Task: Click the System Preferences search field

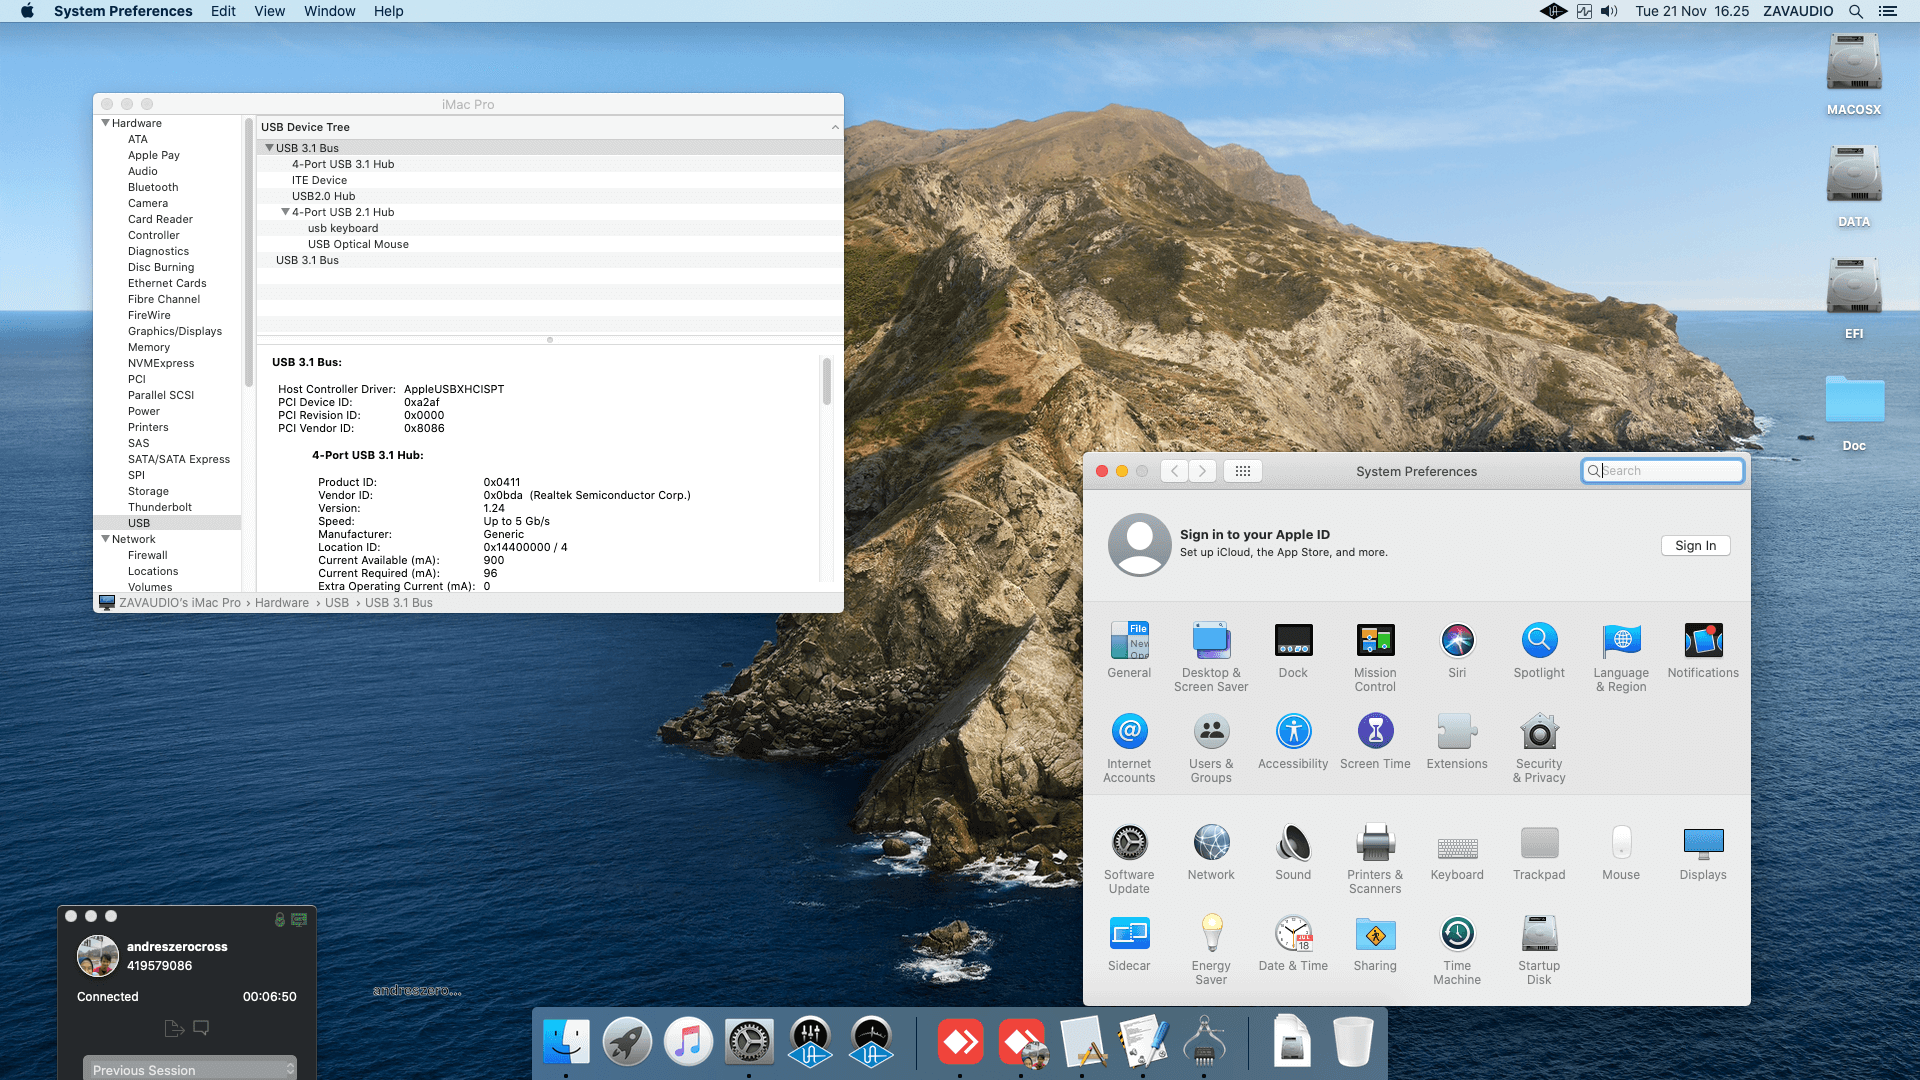Action: click(x=1662, y=471)
